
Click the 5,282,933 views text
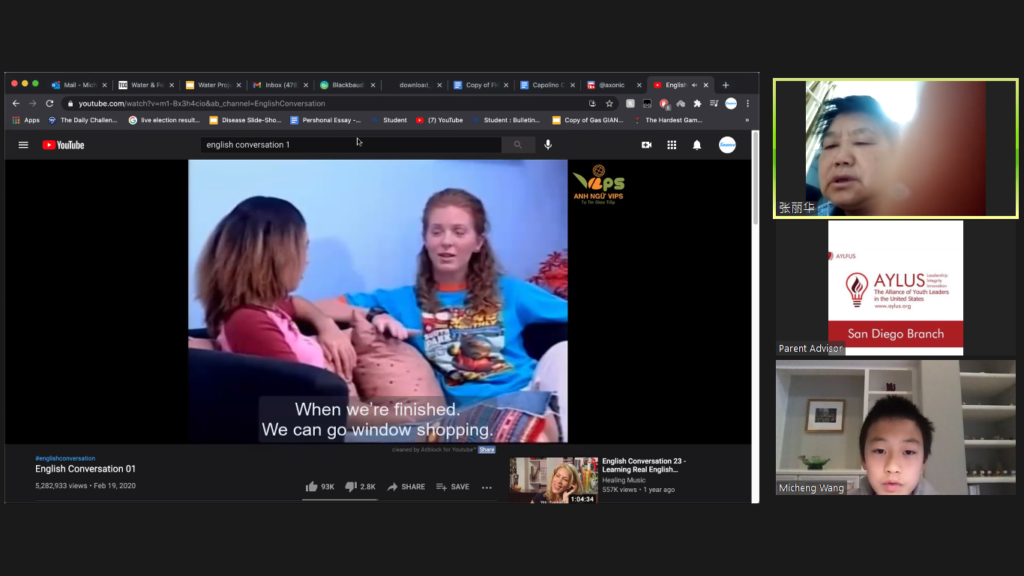[61, 486]
